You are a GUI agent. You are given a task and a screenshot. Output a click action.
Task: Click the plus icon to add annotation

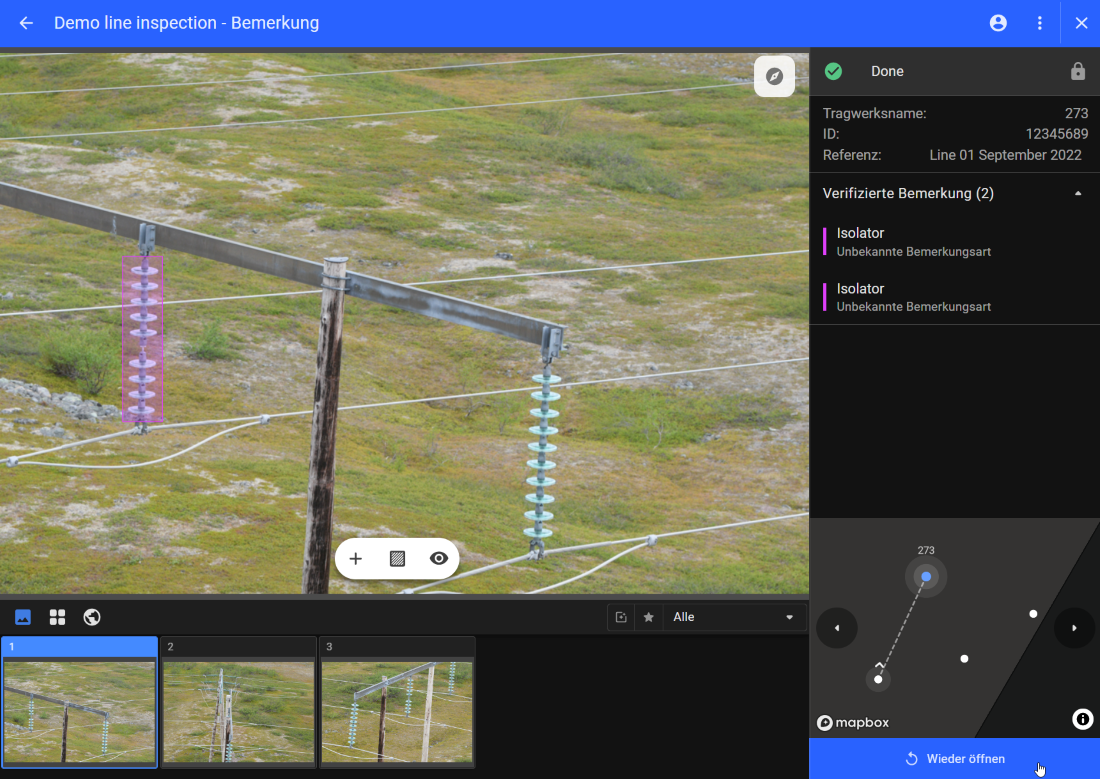pyautogui.click(x=356, y=559)
